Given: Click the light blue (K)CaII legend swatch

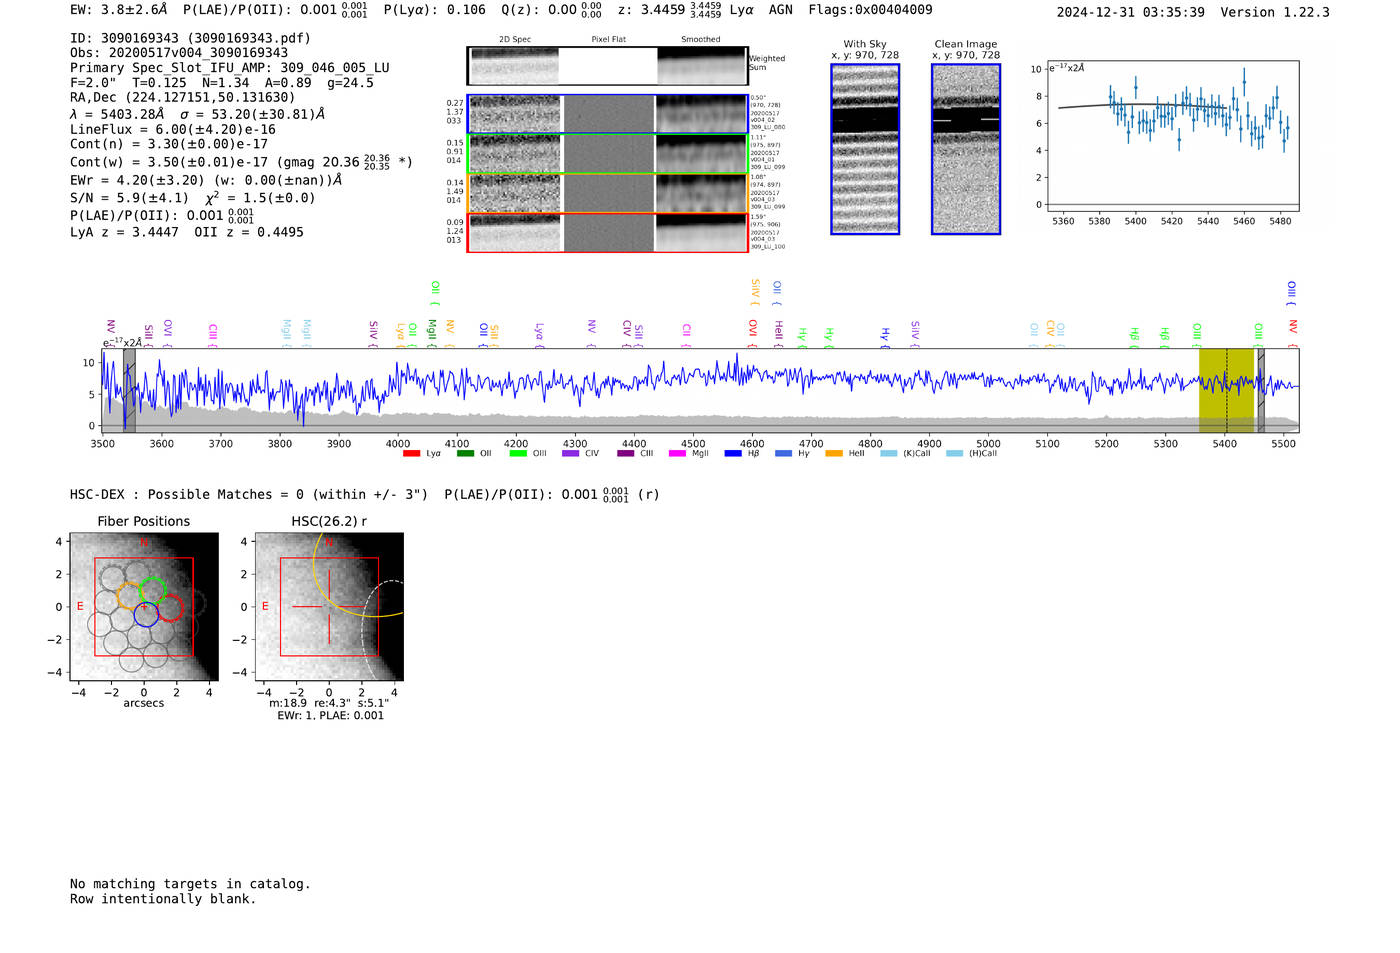Looking at the screenshot, I should tap(889, 454).
